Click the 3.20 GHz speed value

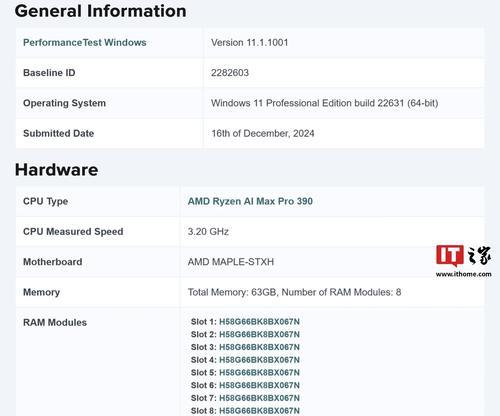(x=208, y=232)
